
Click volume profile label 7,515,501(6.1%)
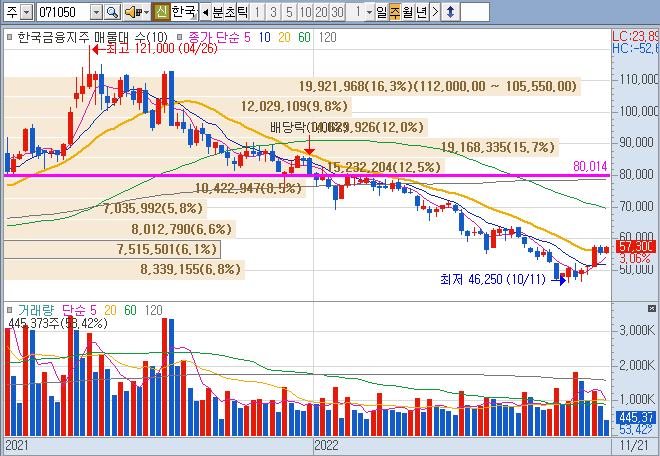pyautogui.click(x=167, y=249)
